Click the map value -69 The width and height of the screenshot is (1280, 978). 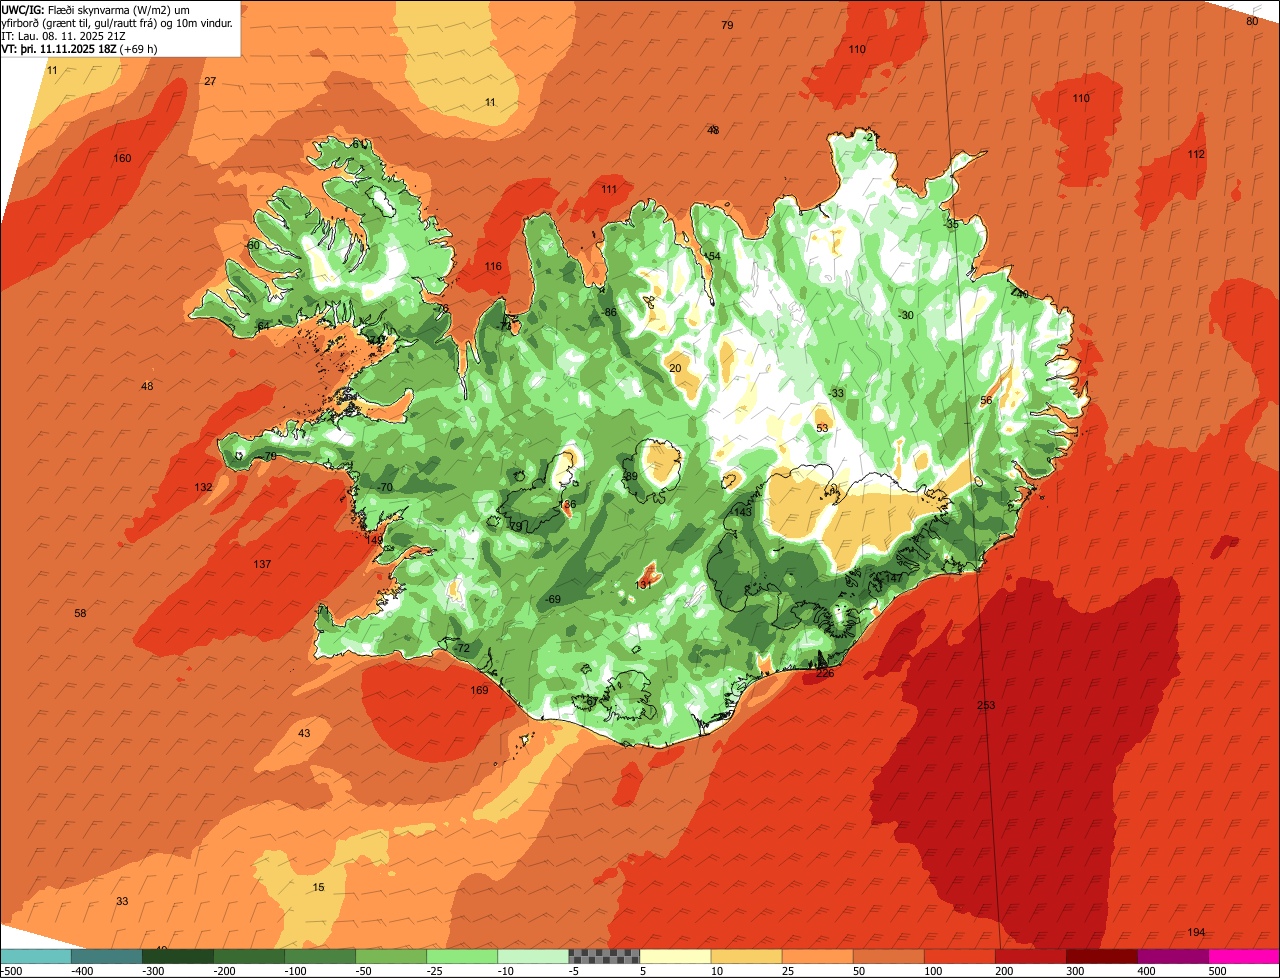[553, 600]
